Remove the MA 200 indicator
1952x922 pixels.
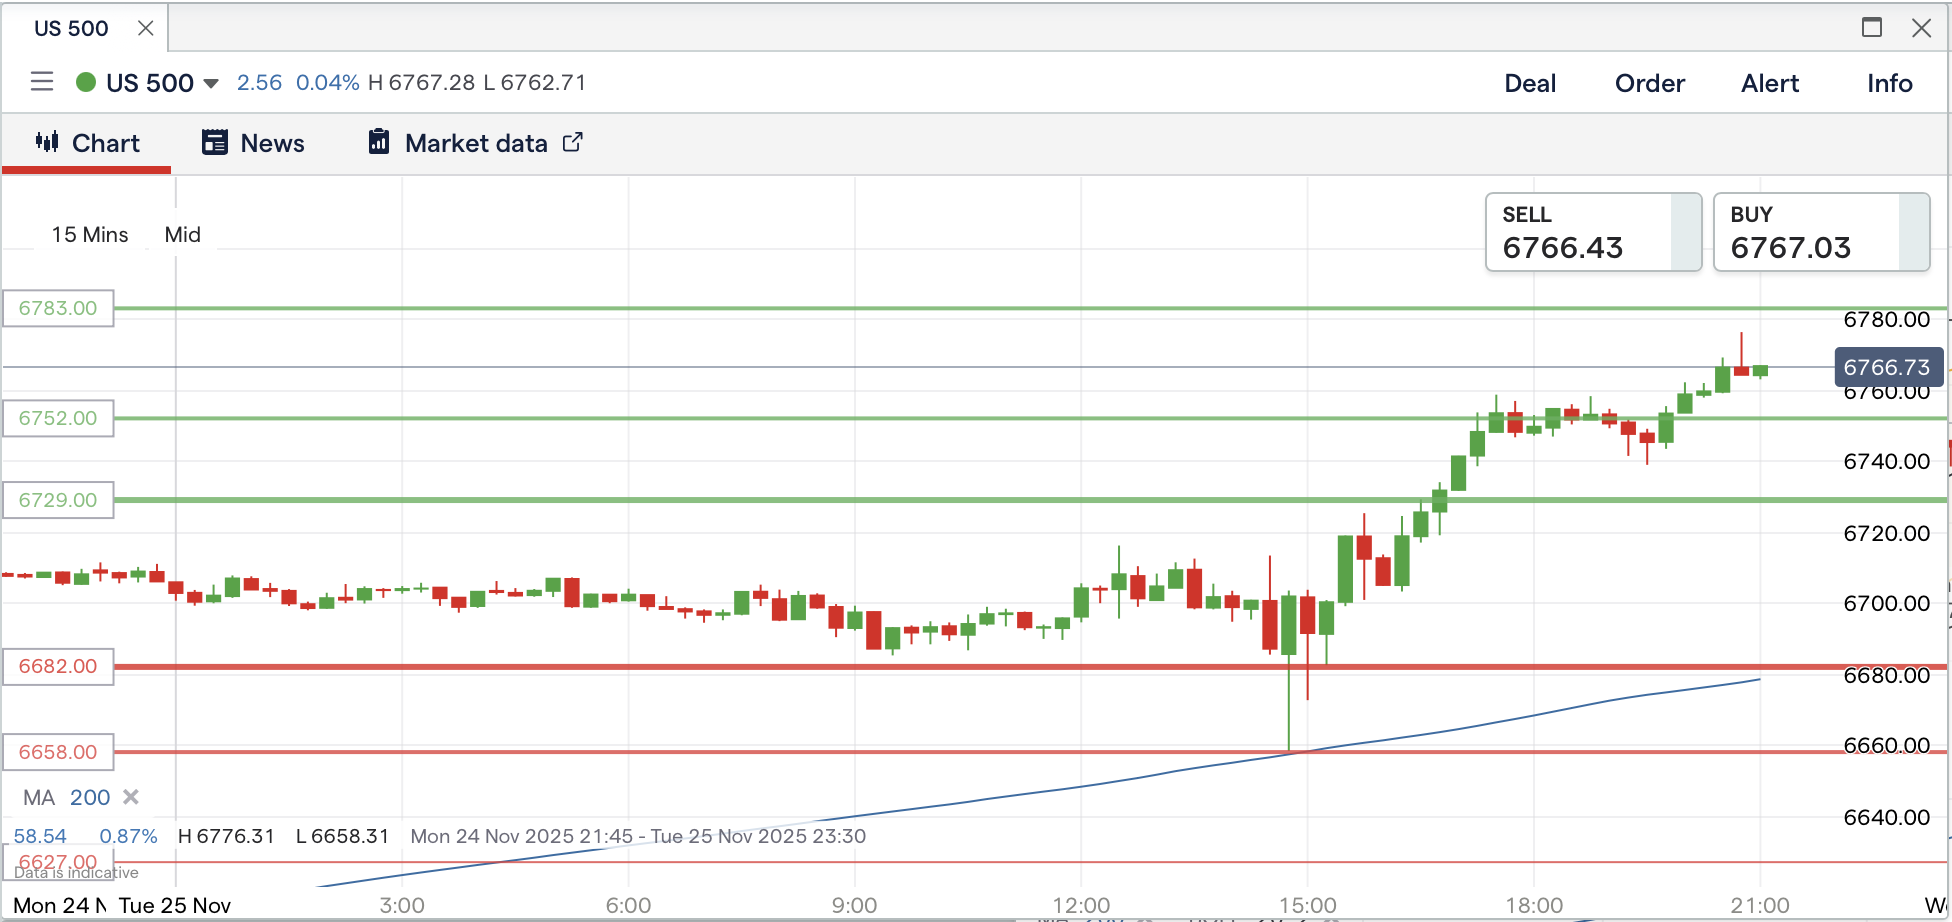[x=131, y=797]
